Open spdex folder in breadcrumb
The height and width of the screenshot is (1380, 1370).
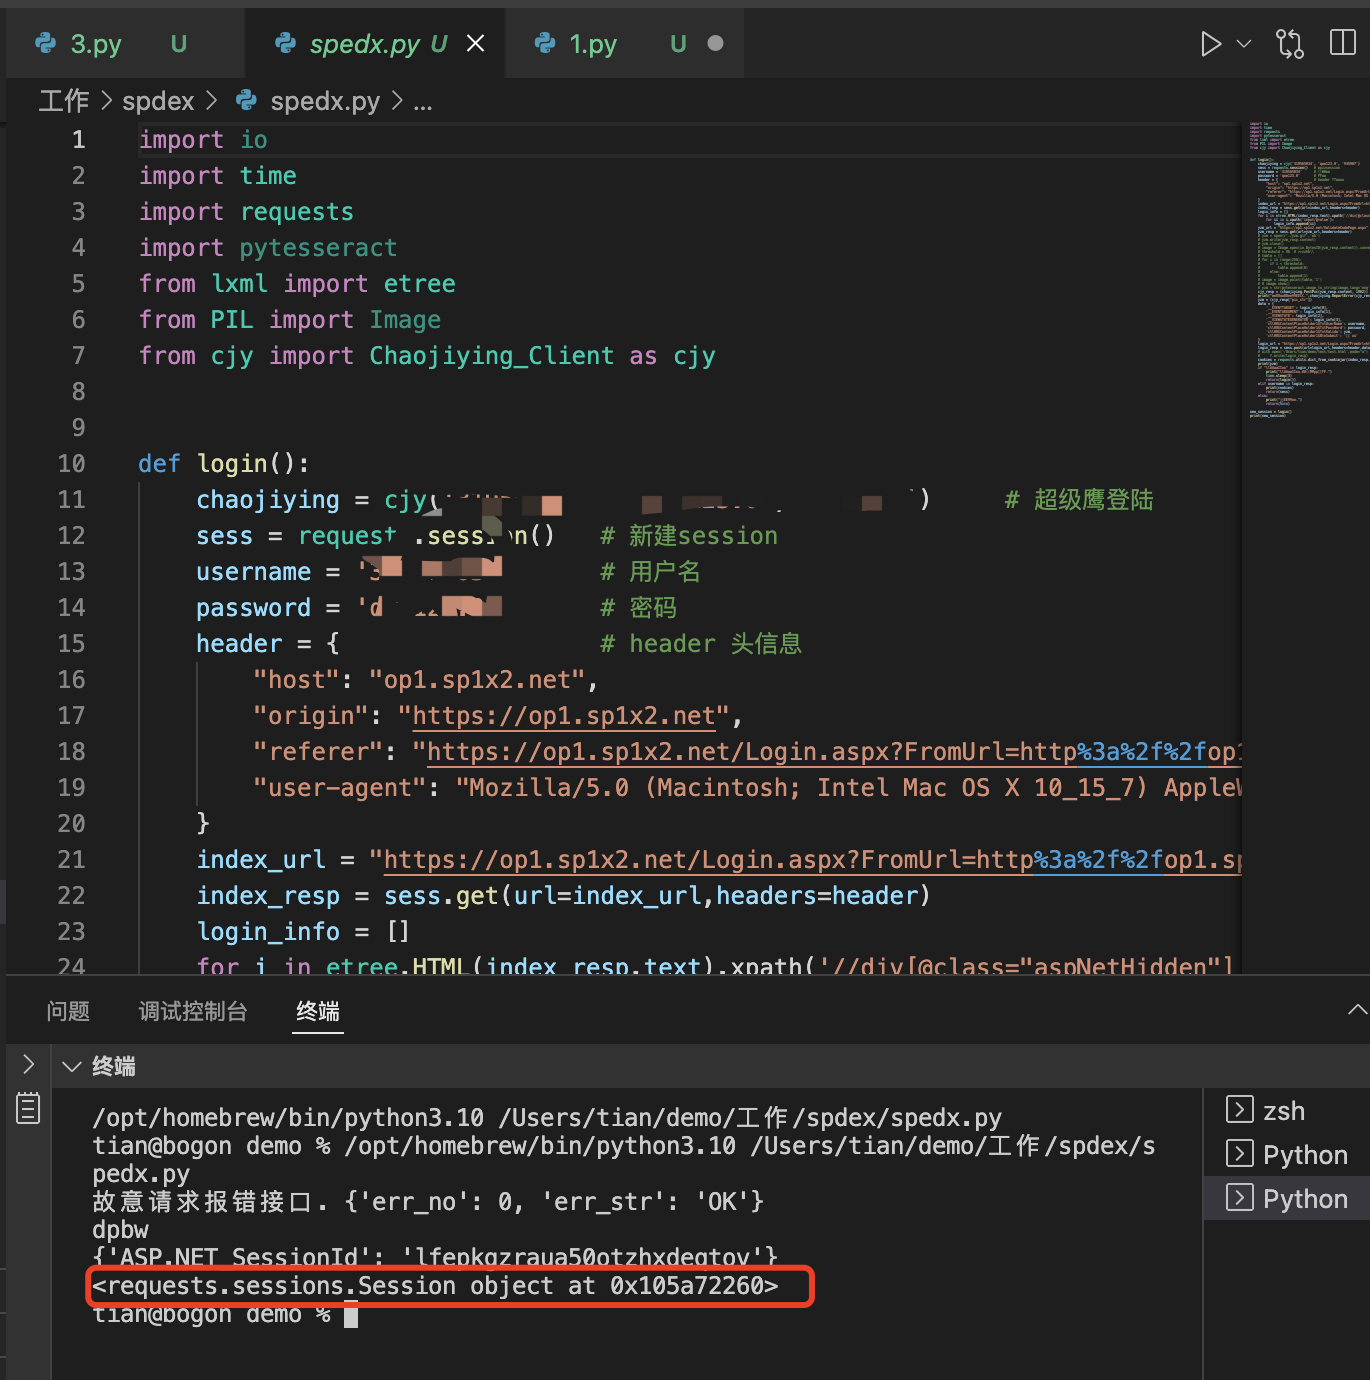point(158,101)
